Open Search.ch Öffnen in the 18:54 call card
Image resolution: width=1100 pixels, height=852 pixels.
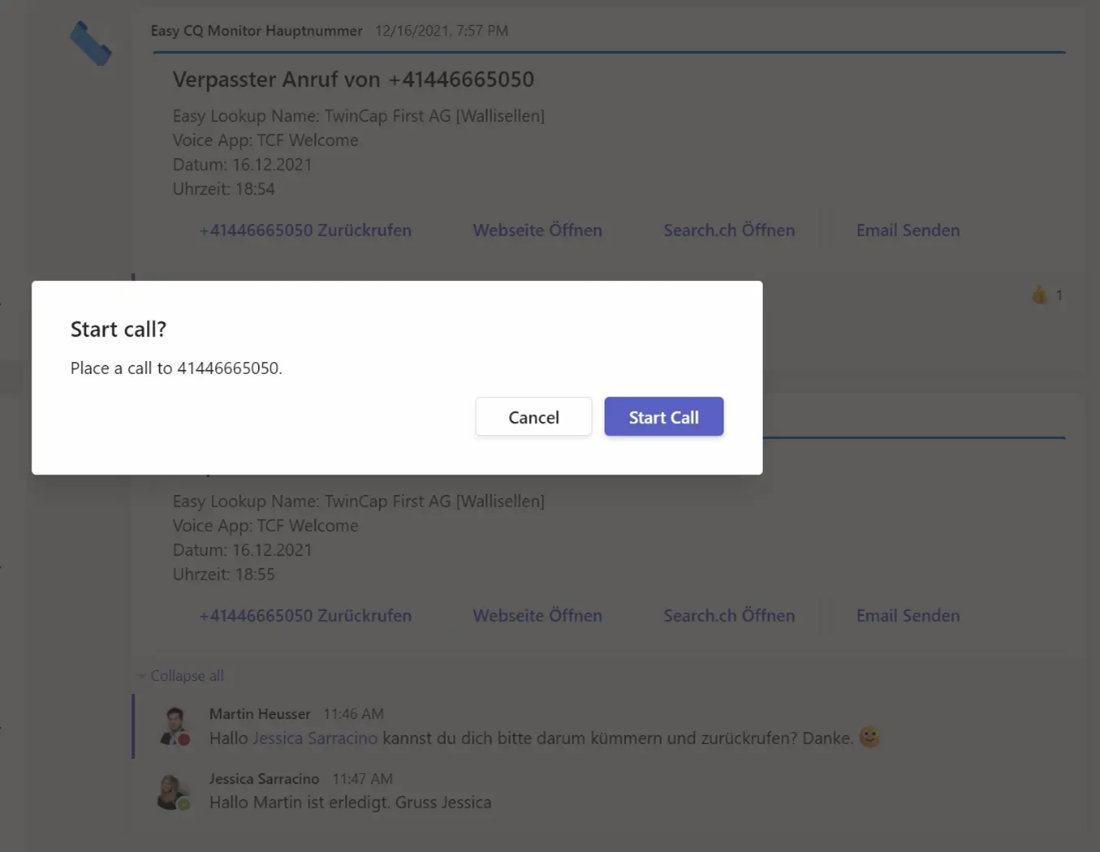click(729, 230)
